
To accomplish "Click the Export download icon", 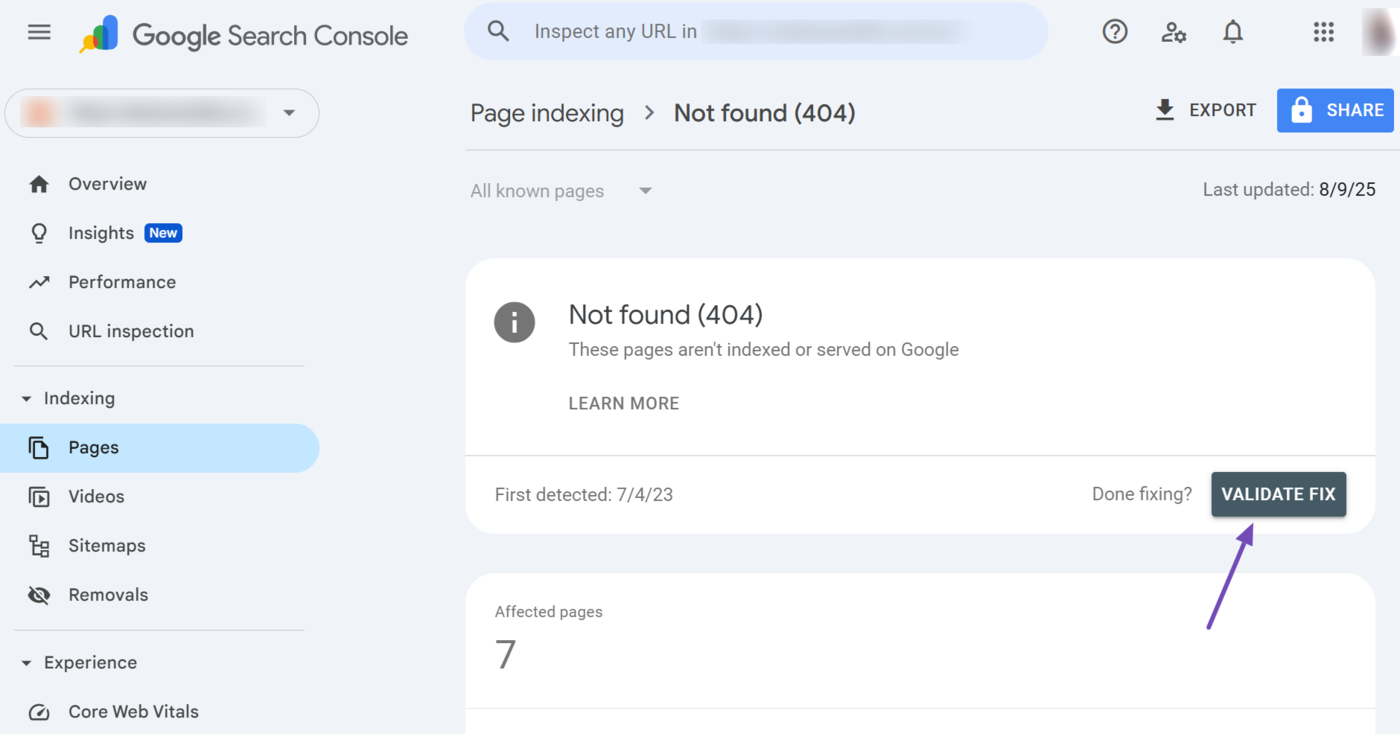I will click(1165, 110).
